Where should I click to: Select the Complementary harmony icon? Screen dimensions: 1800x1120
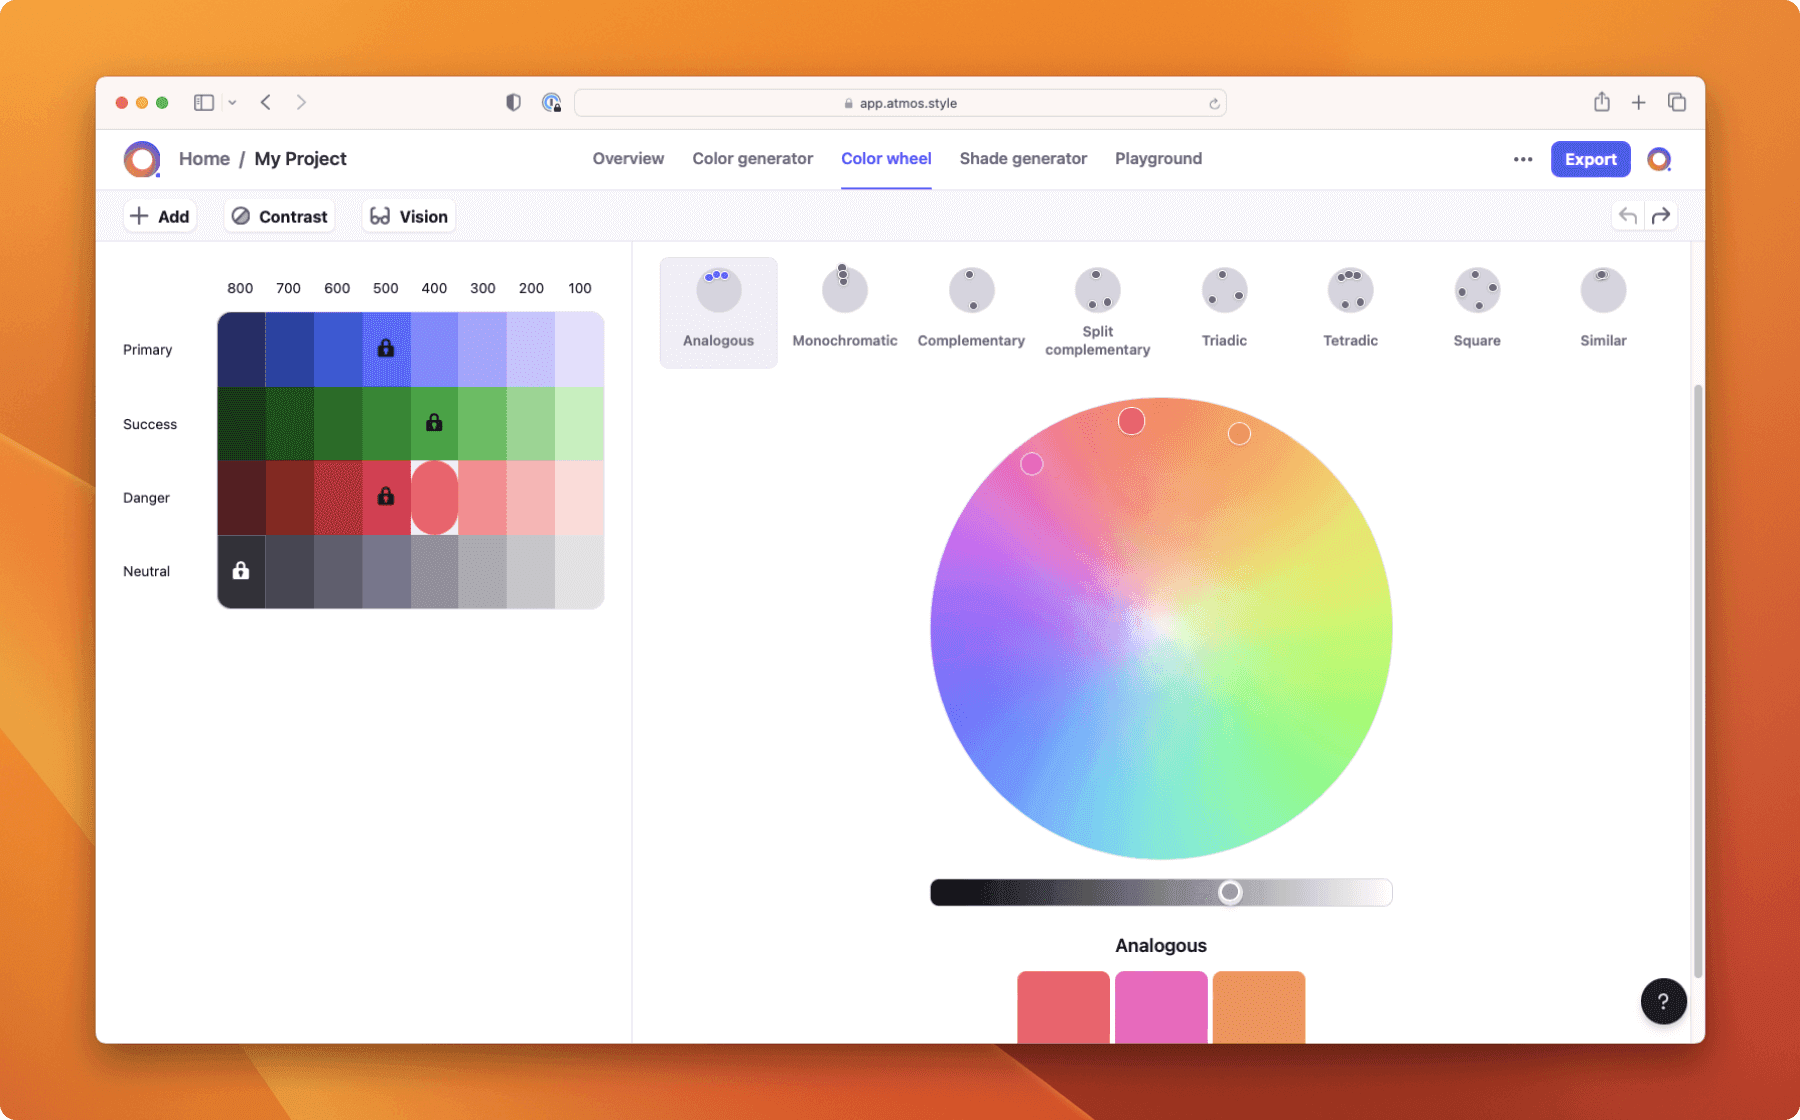click(x=970, y=290)
